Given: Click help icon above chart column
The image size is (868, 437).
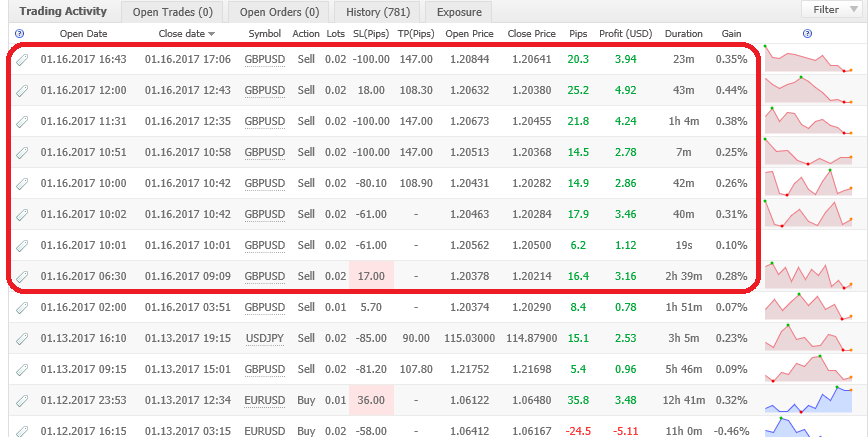Looking at the screenshot, I should coord(807,34).
